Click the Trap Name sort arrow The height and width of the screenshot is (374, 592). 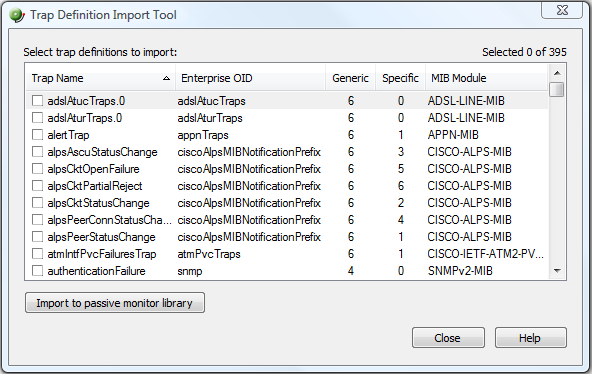166,78
